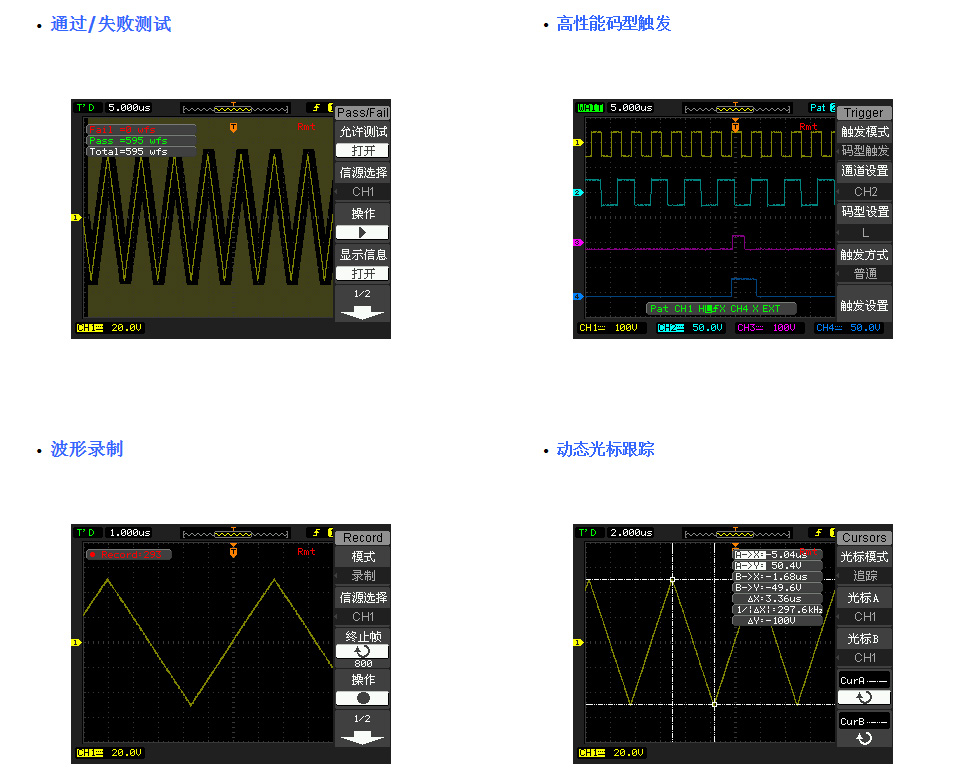Click the cyan CH2 50.0V channel label
Screen dimensions: 972x772
tap(691, 328)
